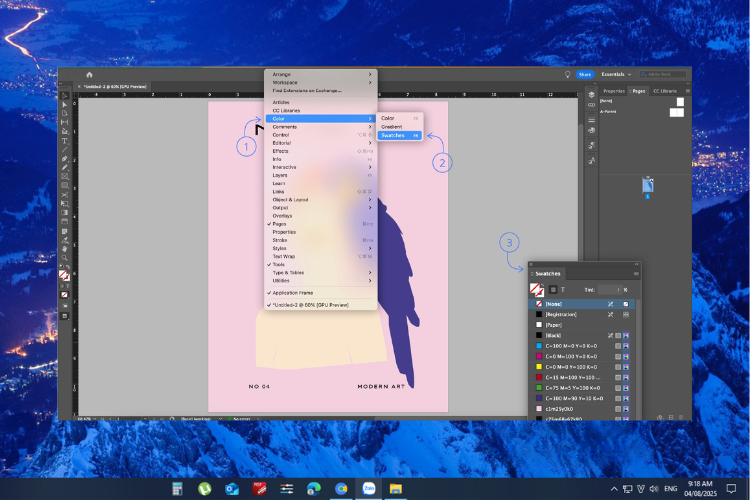The height and width of the screenshot is (500, 750).
Task: Select the Hand tool
Action: click(x=65, y=249)
